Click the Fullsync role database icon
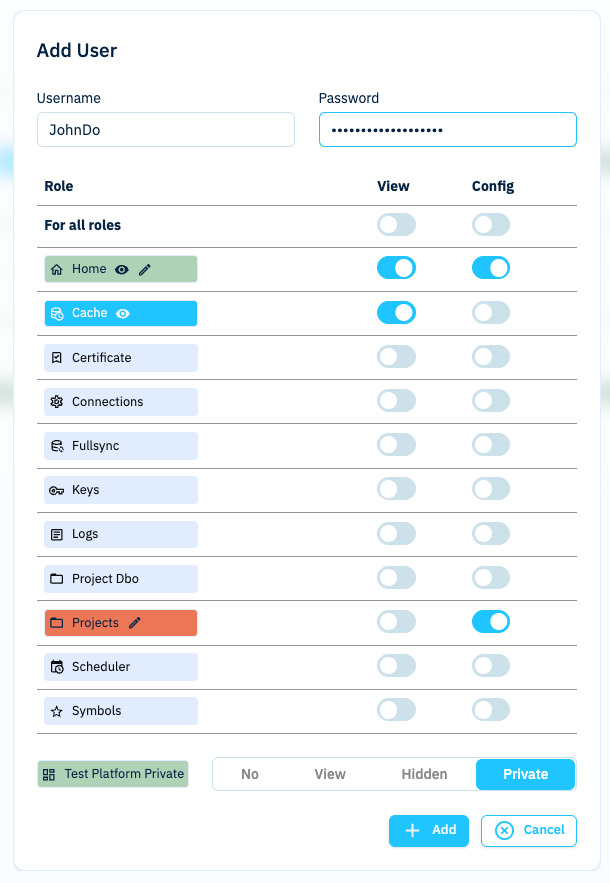 57,446
